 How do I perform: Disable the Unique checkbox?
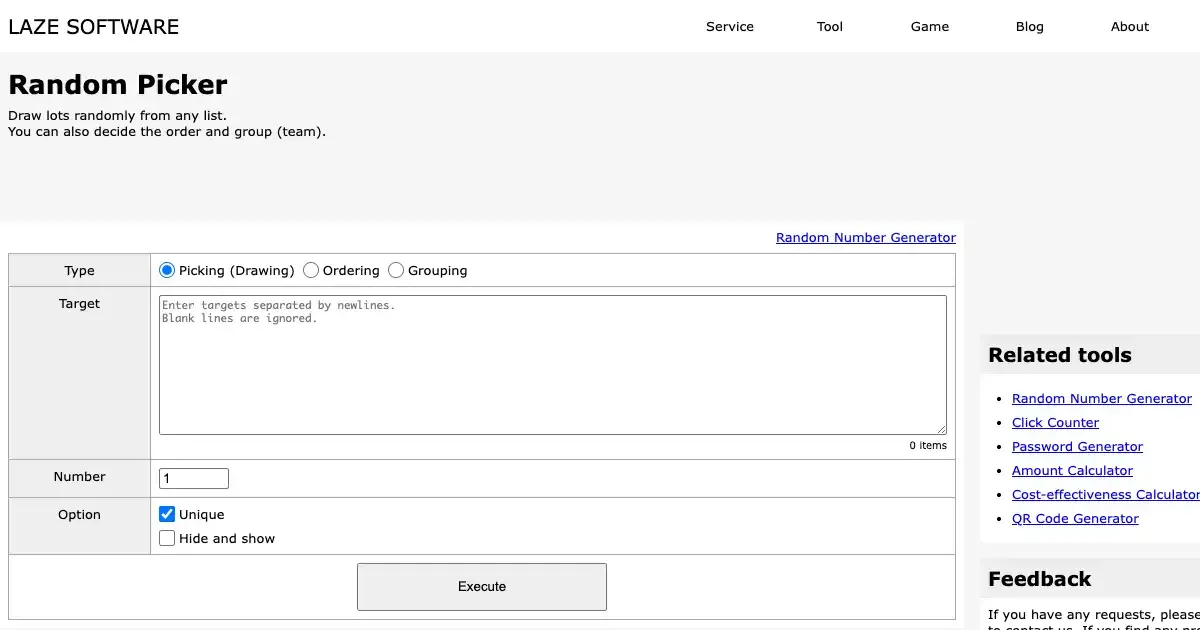(167, 514)
